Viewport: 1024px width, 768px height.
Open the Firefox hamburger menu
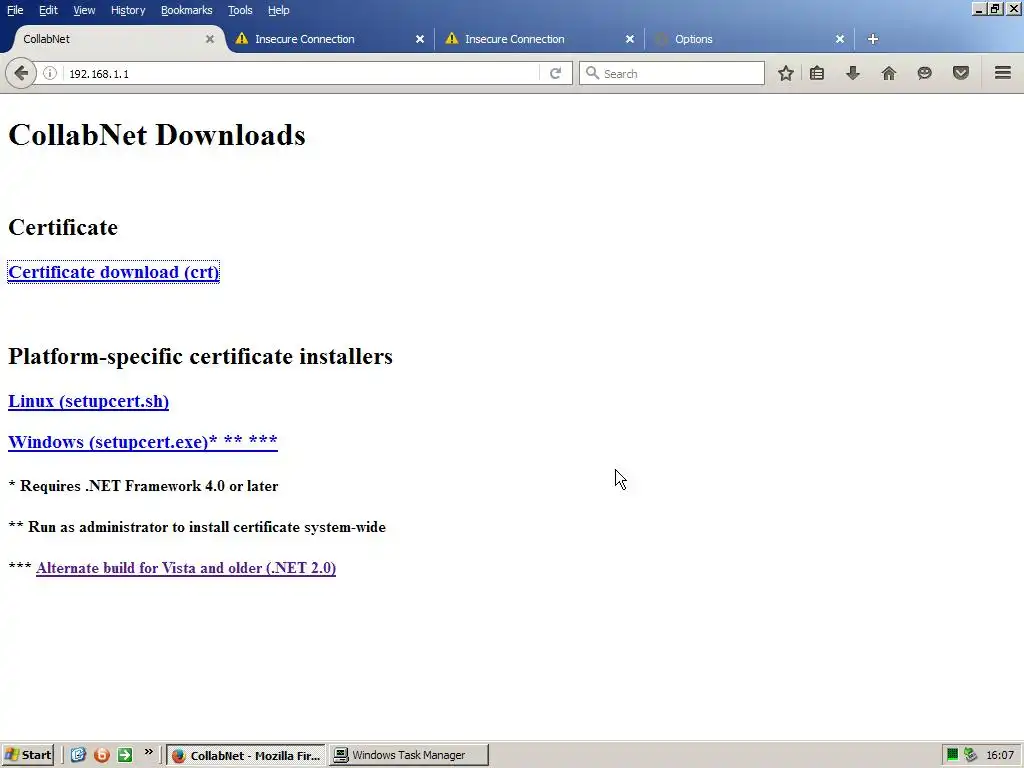1003,73
